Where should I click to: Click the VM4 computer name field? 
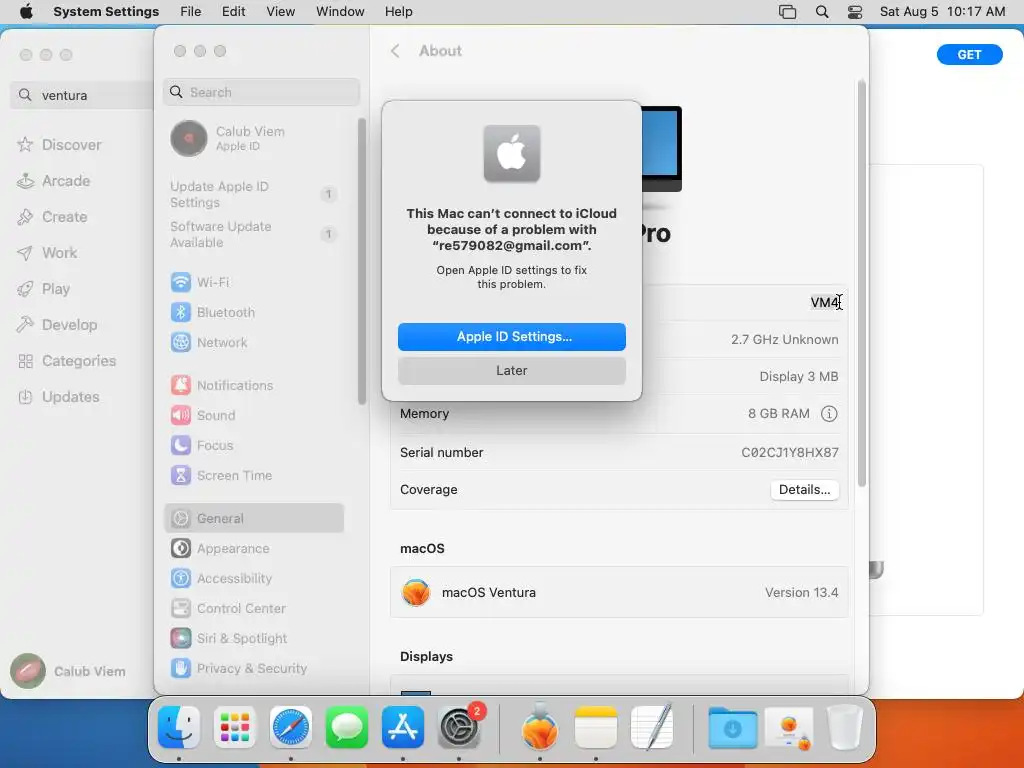coord(824,302)
